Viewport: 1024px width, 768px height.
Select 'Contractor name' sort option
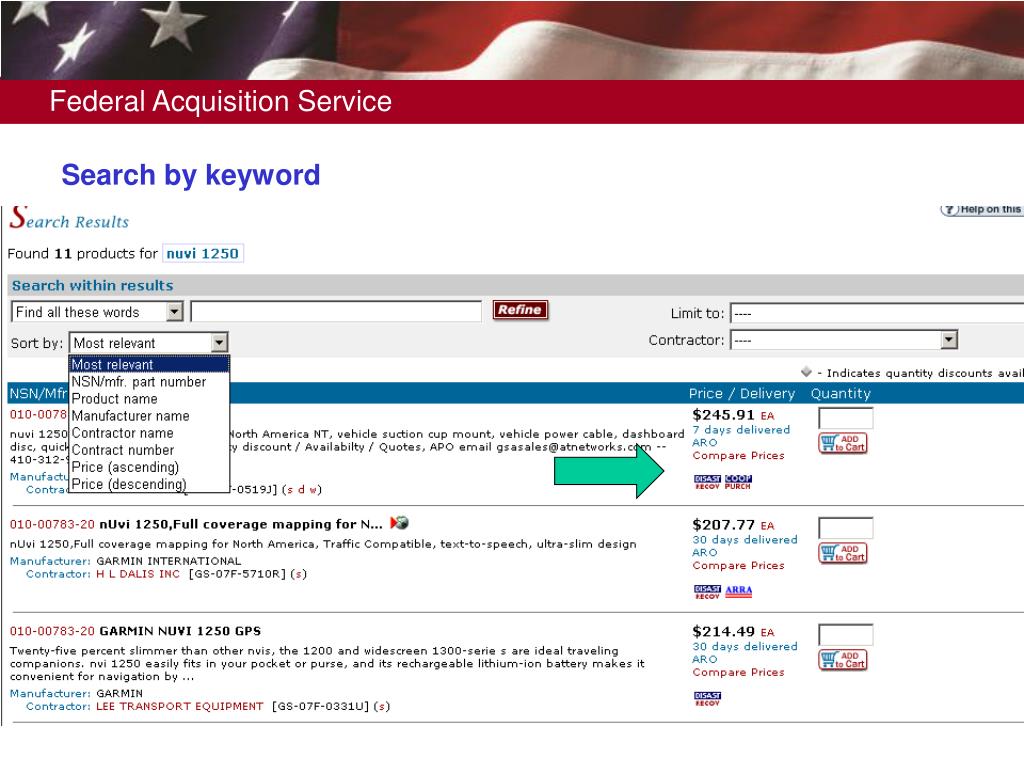pyautogui.click(x=149, y=433)
